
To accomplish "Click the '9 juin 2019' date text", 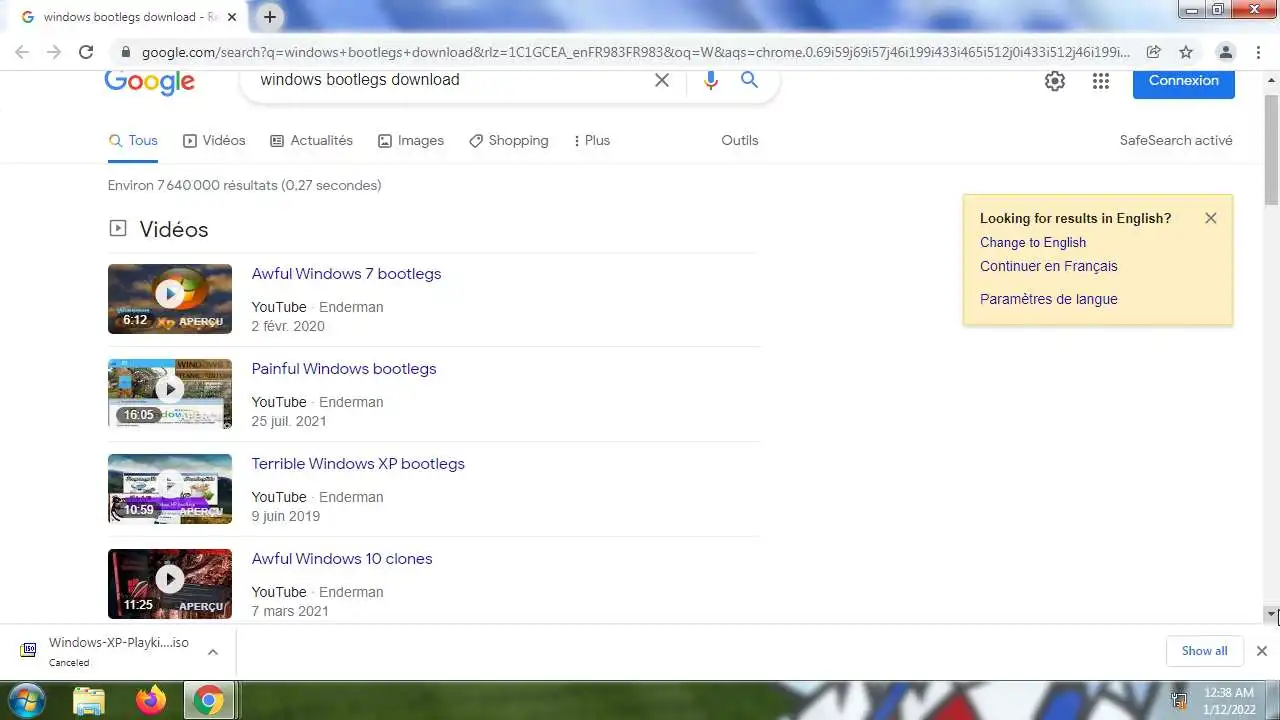I will pyautogui.click(x=286, y=516).
